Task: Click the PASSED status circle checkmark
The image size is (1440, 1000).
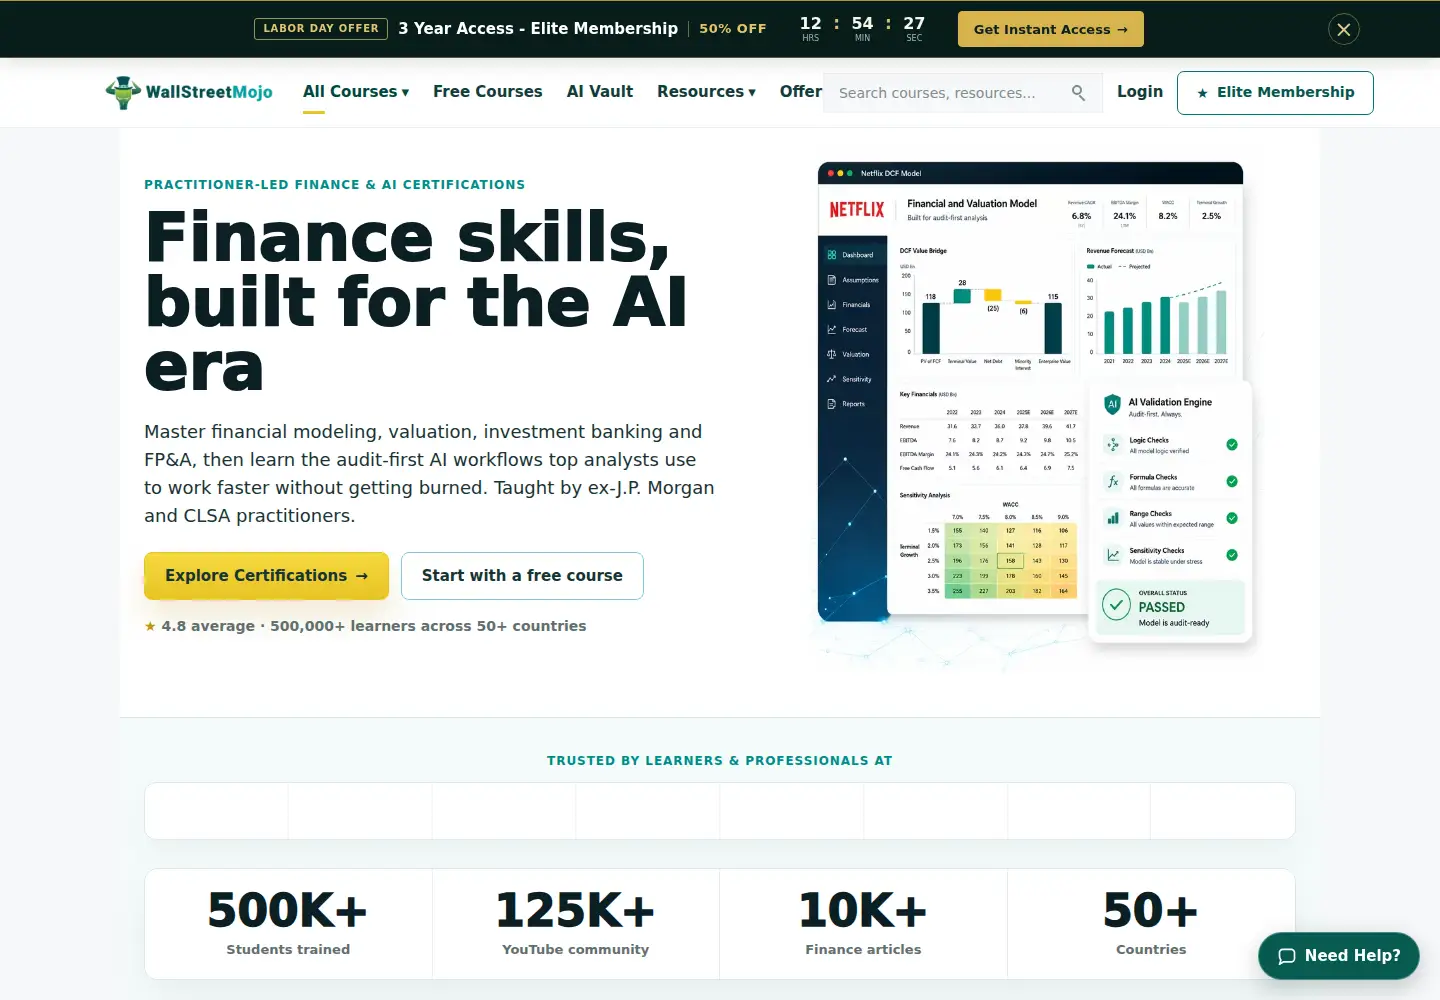Action: point(1116,605)
